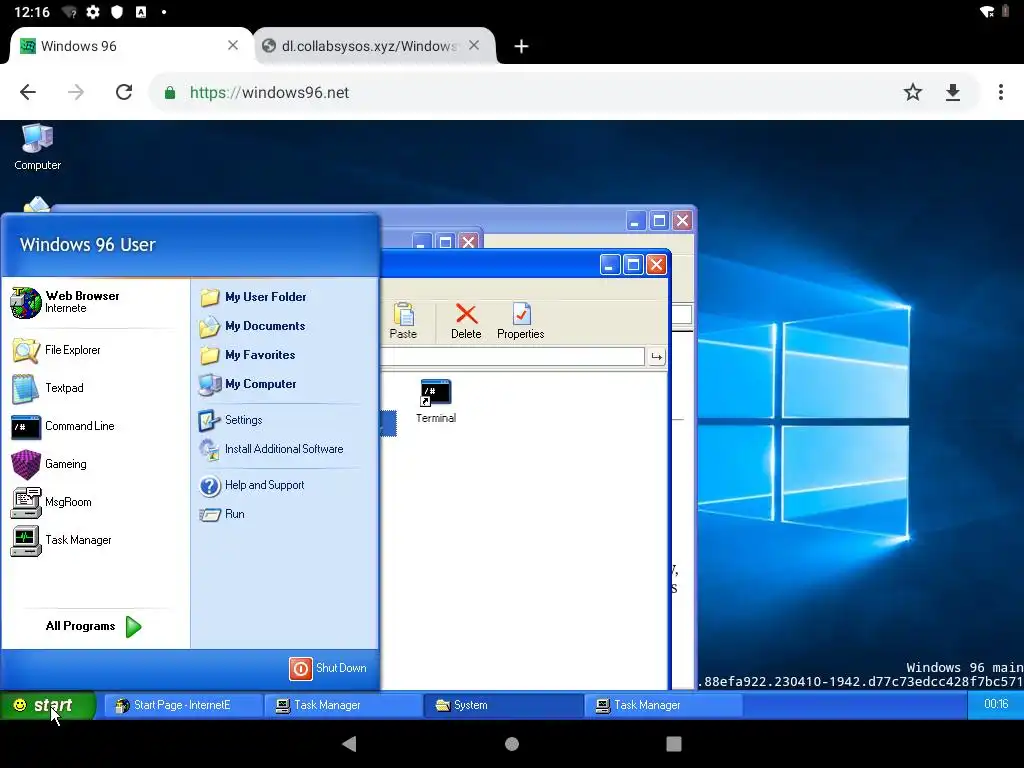Open Settings from the Start menu
Image resolution: width=1024 pixels, height=768 pixels.
pos(231,420)
